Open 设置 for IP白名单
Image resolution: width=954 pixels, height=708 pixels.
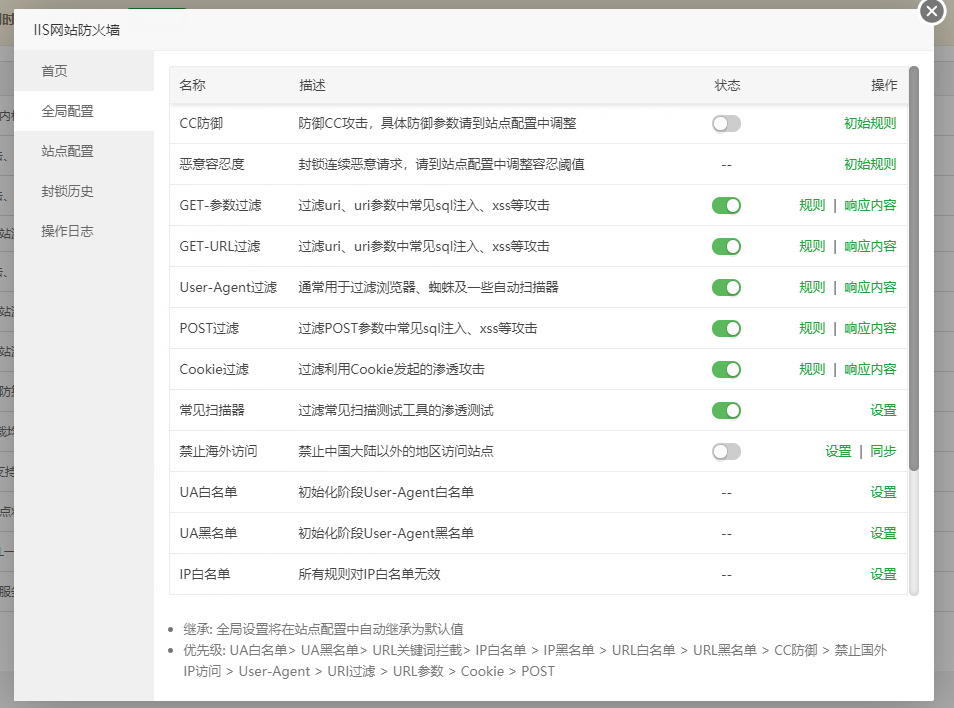(x=883, y=574)
